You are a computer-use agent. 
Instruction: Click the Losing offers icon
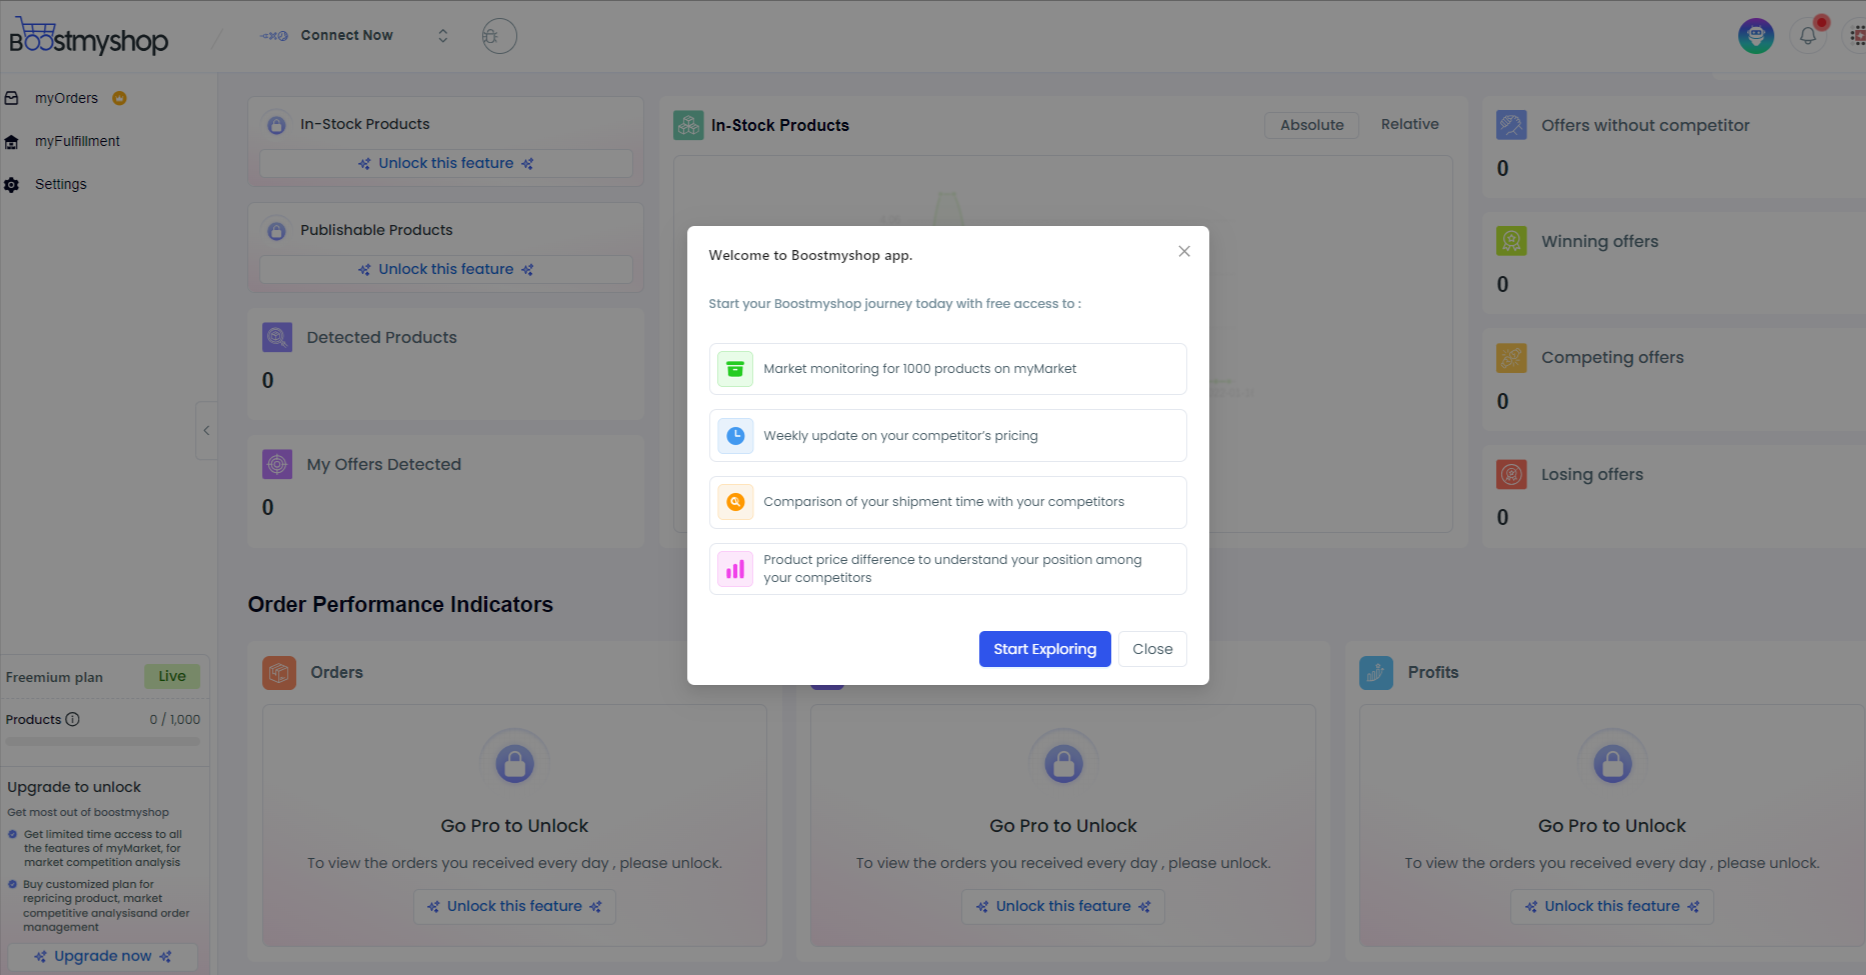(1511, 474)
